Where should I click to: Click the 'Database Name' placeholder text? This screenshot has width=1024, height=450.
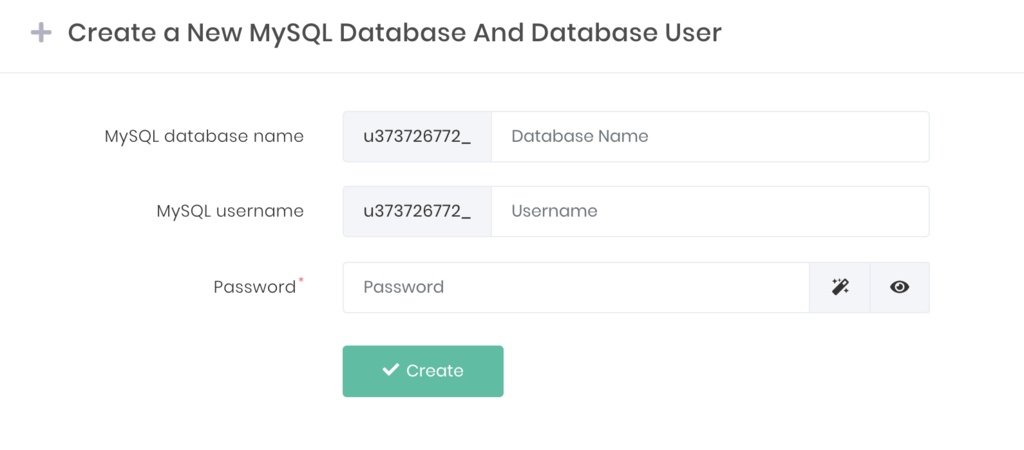pyautogui.click(x=580, y=136)
